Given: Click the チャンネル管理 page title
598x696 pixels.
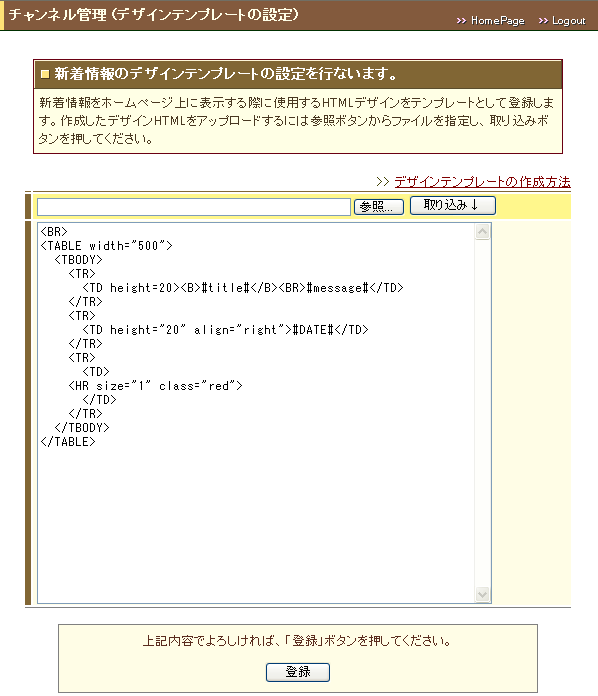Looking at the screenshot, I should coord(154,15).
